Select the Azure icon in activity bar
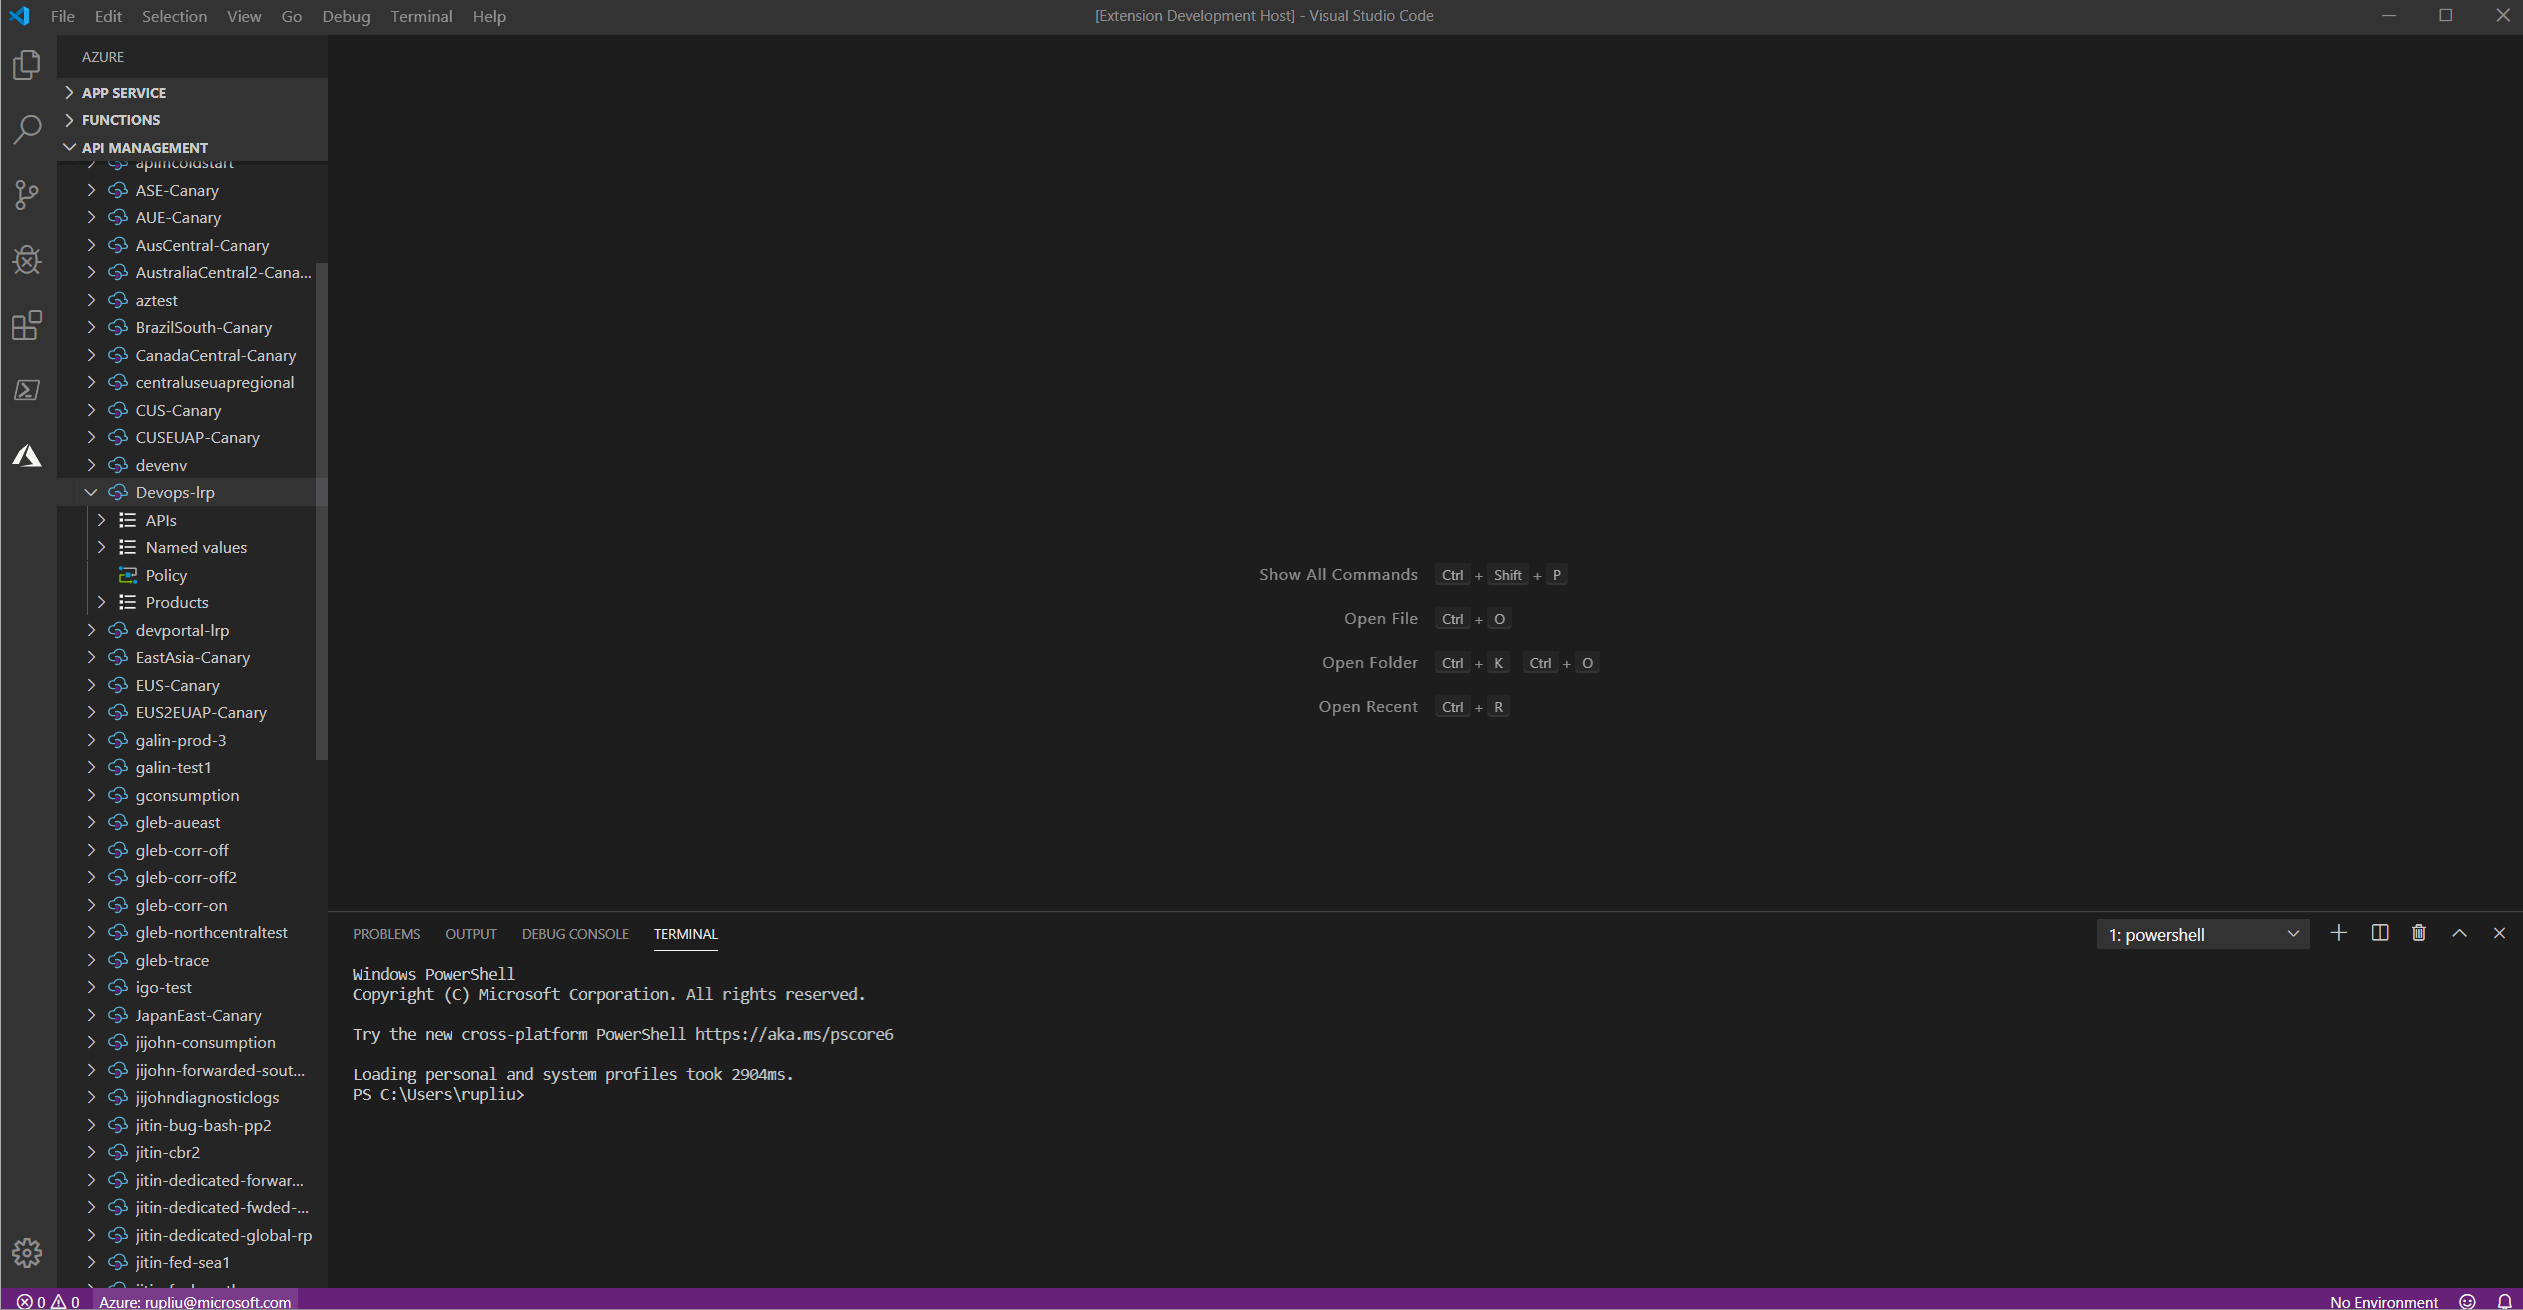Image resolution: width=2523 pixels, height=1310 pixels. [27, 456]
